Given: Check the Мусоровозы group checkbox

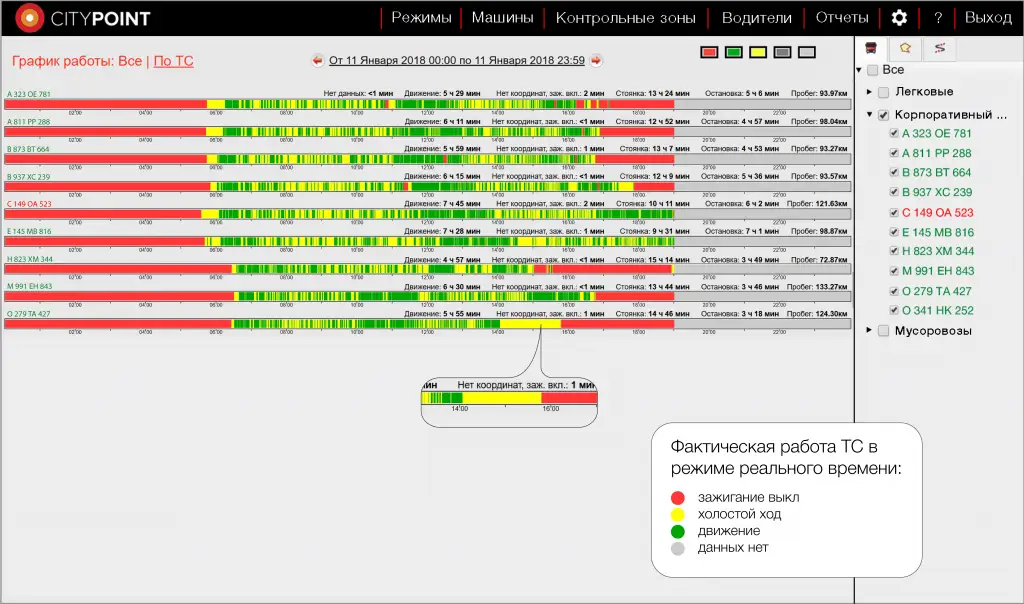Looking at the screenshot, I should click(x=883, y=331).
